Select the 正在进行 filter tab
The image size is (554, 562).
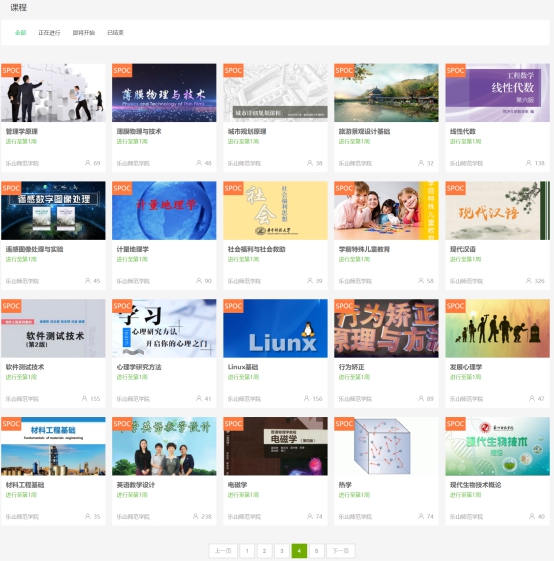(x=49, y=33)
